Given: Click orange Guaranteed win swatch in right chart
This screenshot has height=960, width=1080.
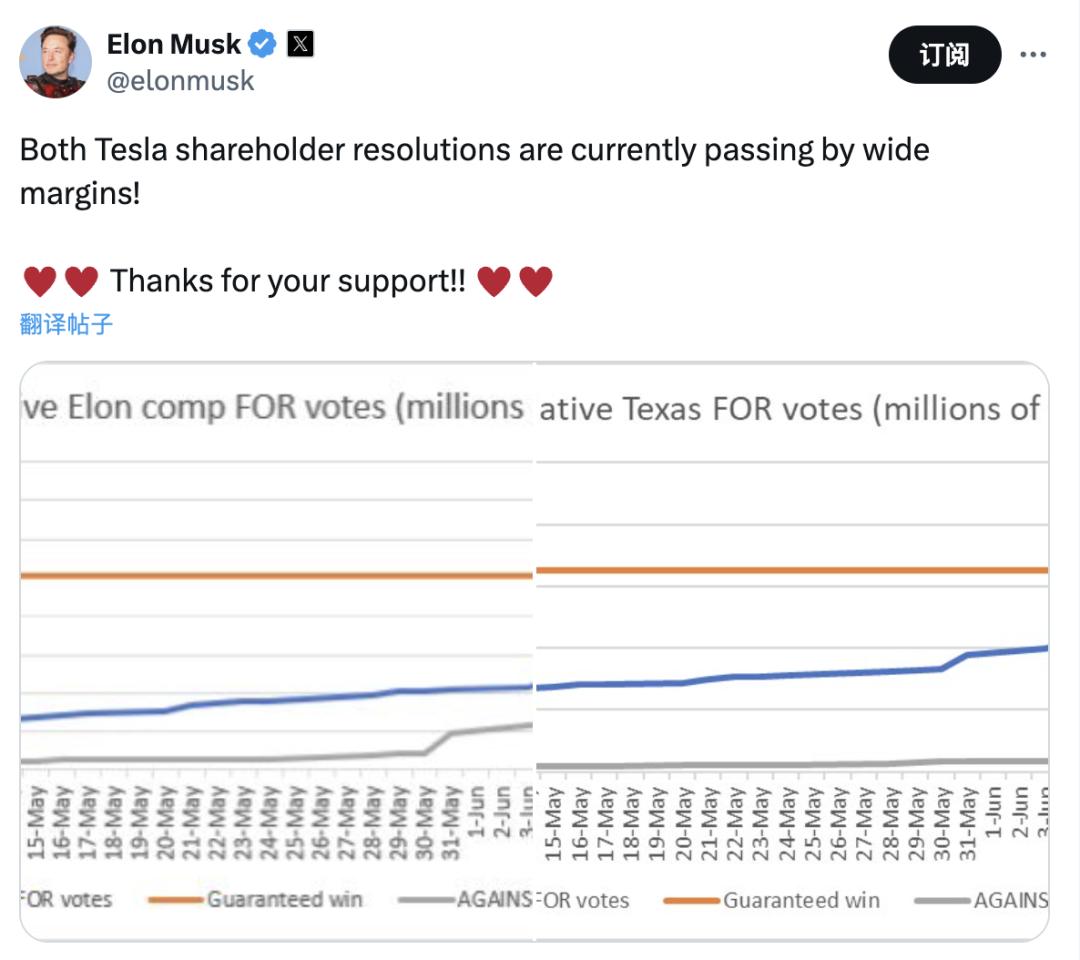Looking at the screenshot, I should pyautogui.click(x=691, y=901).
